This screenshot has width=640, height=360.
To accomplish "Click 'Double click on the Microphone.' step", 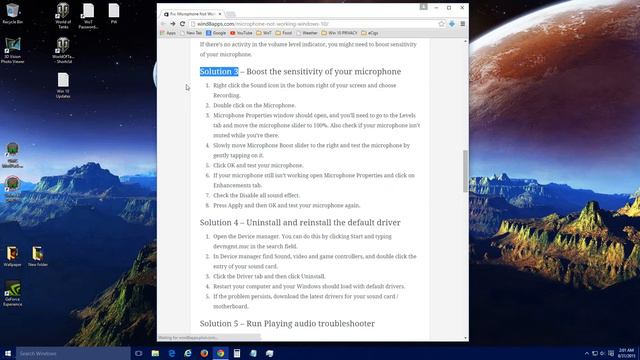I will tap(254, 105).
